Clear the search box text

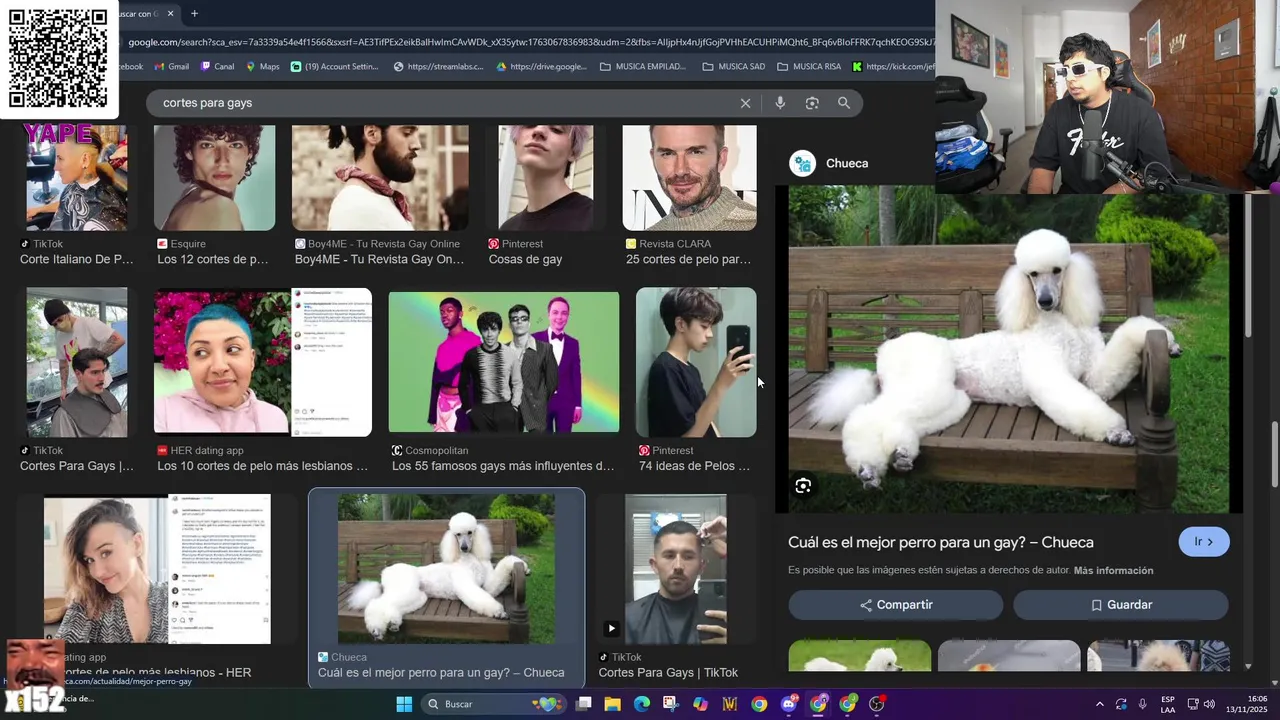pyautogui.click(x=745, y=103)
